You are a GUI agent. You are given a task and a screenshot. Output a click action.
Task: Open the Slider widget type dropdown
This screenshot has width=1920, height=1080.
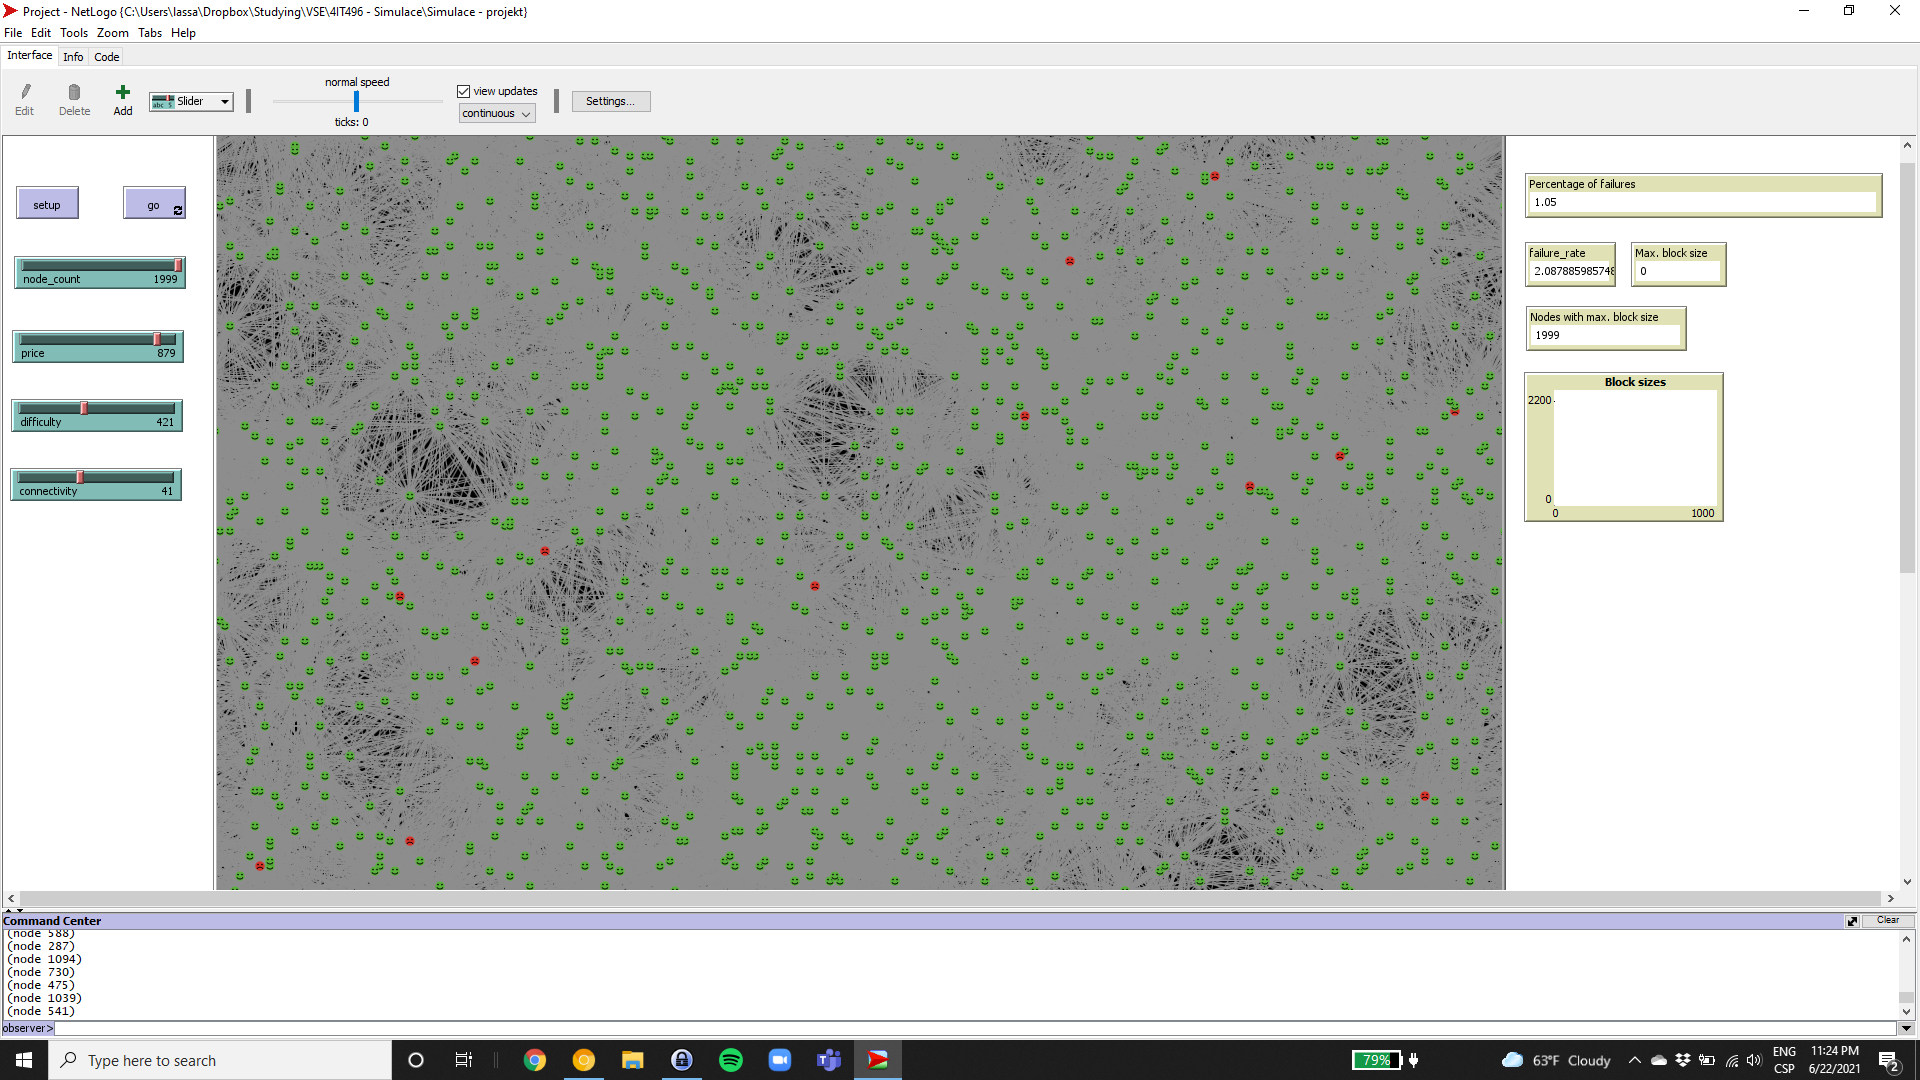coord(191,101)
